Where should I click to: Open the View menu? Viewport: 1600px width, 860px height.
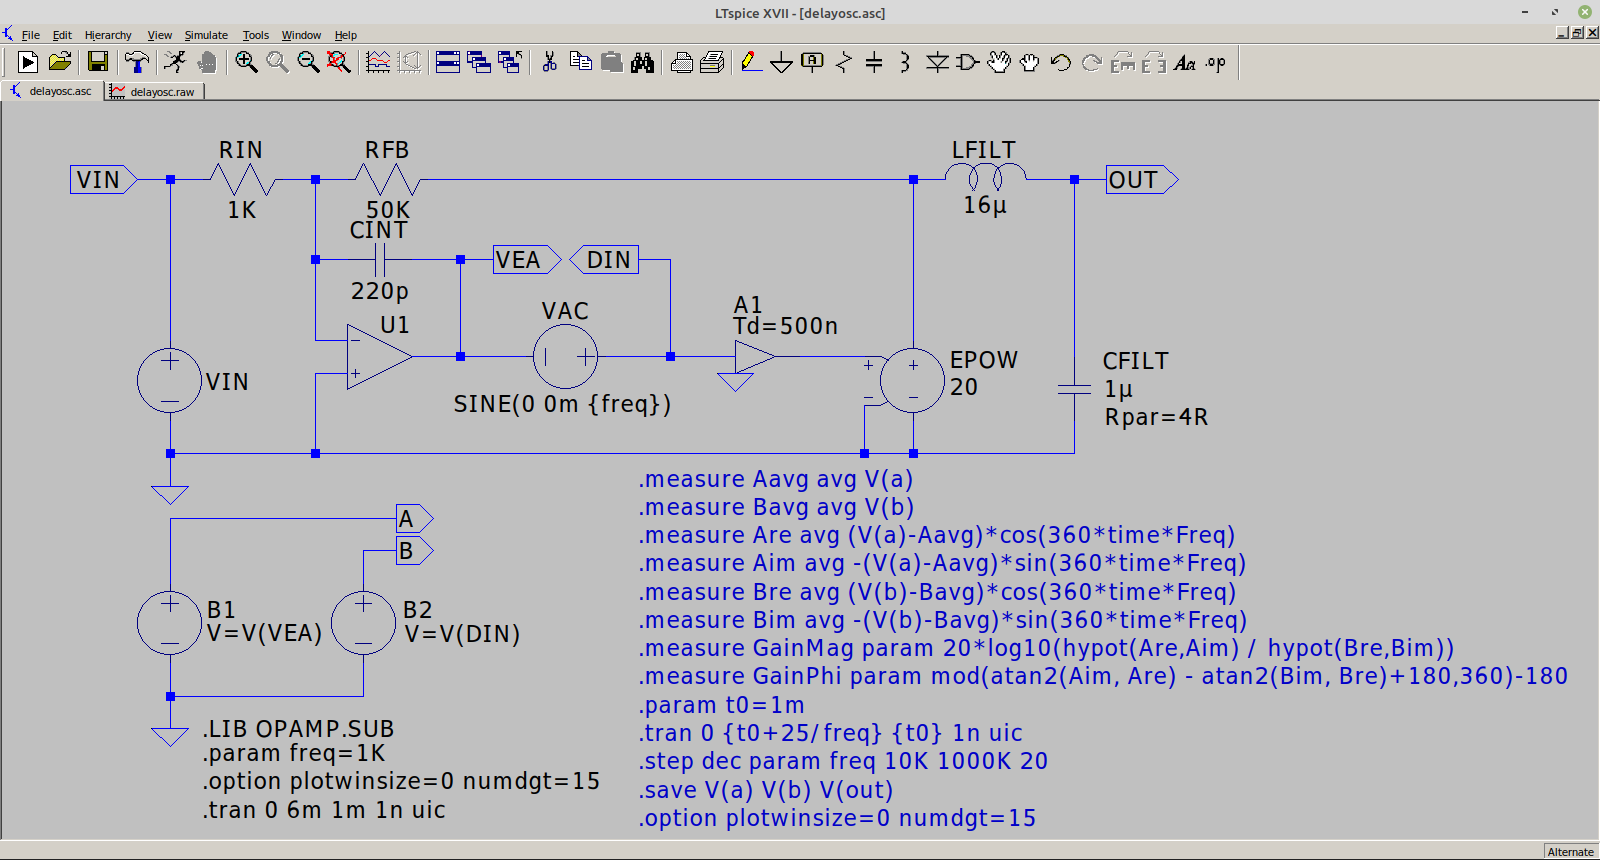(x=160, y=35)
